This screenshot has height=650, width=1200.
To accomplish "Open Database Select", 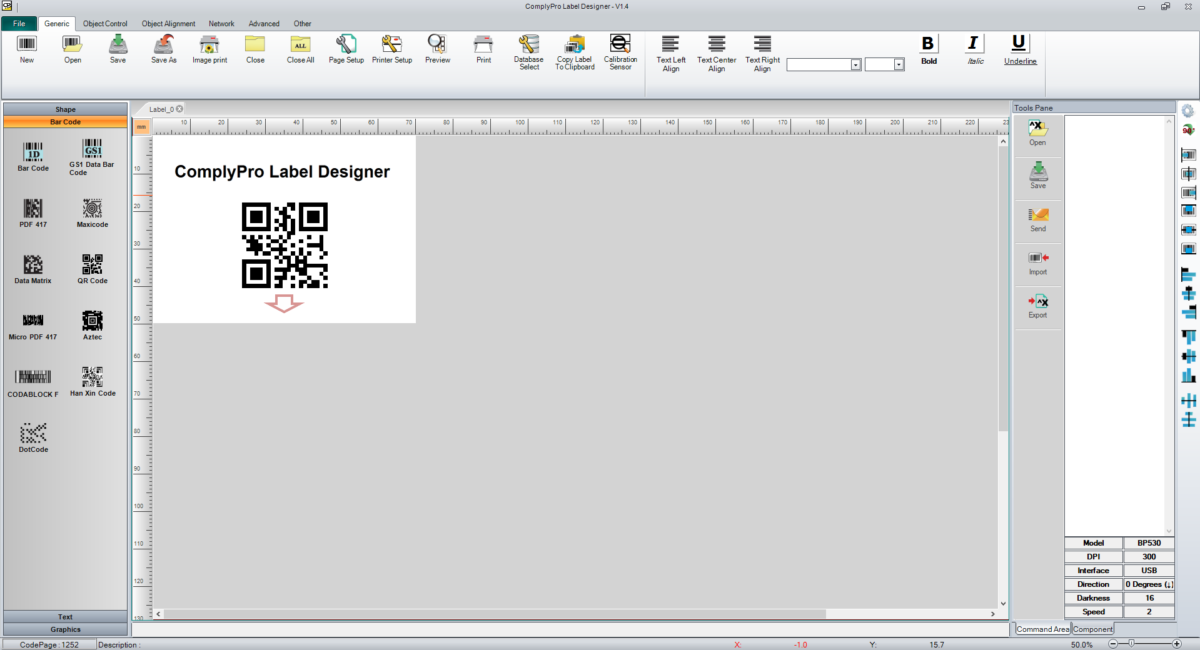I will (x=529, y=52).
